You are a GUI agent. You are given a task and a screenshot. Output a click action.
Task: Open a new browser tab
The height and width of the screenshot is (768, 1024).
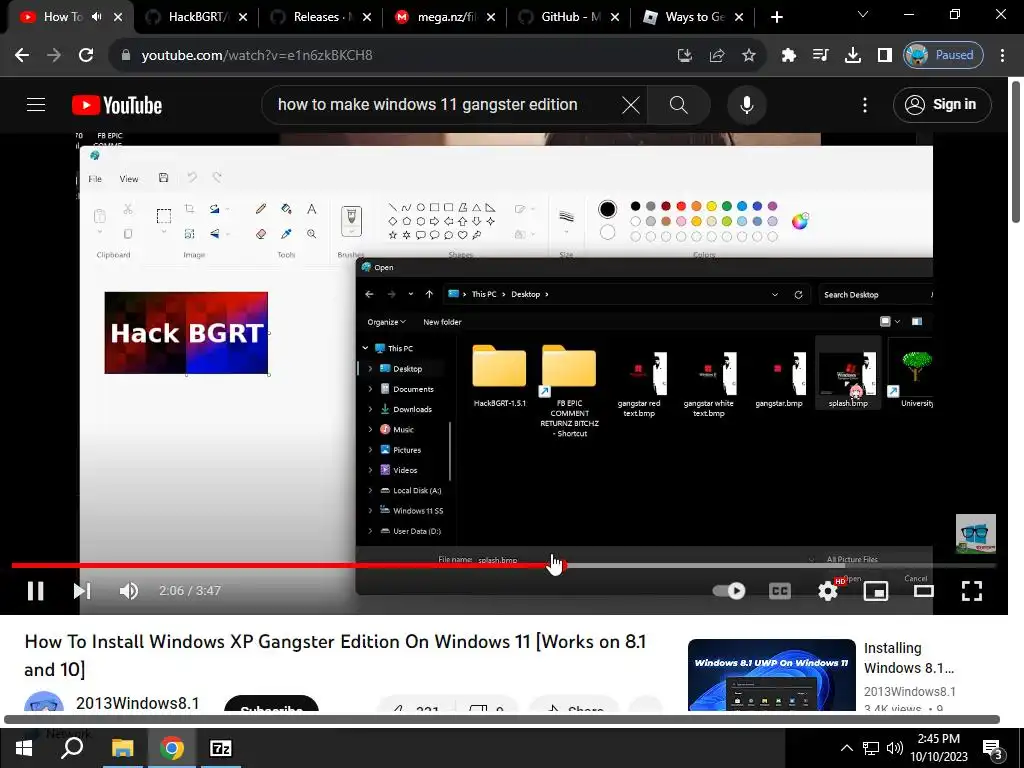click(x=776, y=17)
